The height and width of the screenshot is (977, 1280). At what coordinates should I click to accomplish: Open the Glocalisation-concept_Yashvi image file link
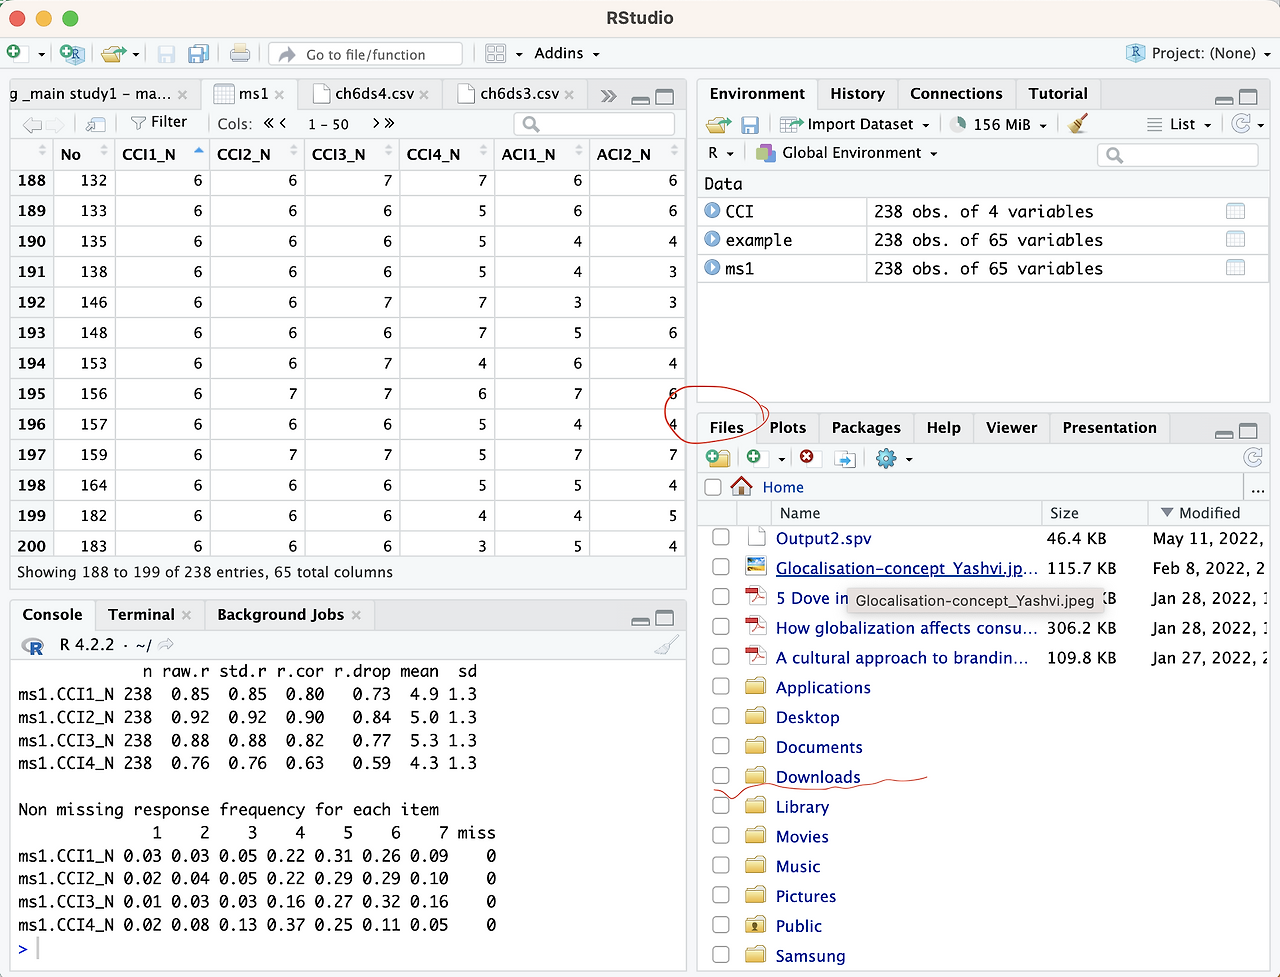point(906,568)
